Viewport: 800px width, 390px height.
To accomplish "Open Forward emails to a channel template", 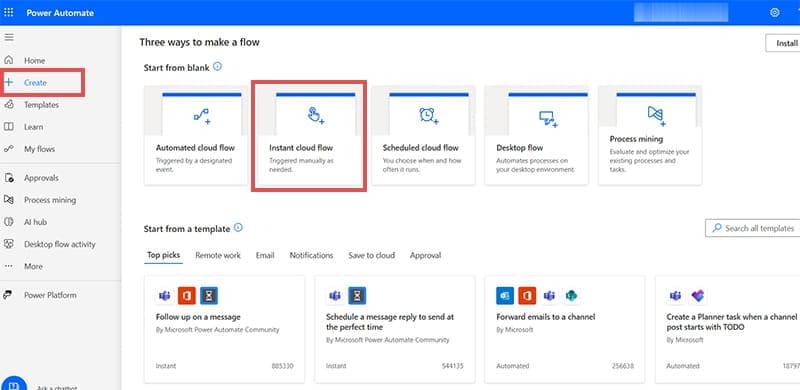I will pos(565,330).
